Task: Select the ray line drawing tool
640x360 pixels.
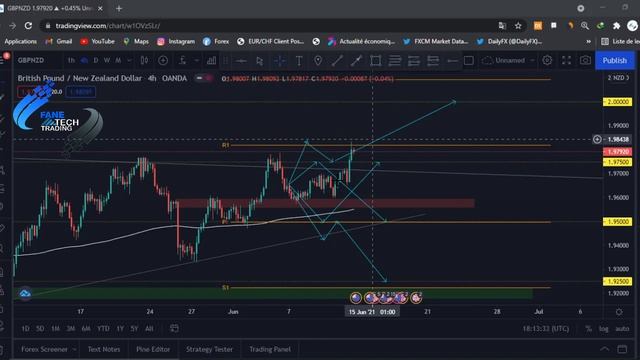Action: pyautogui.click(x=356, y=61)
